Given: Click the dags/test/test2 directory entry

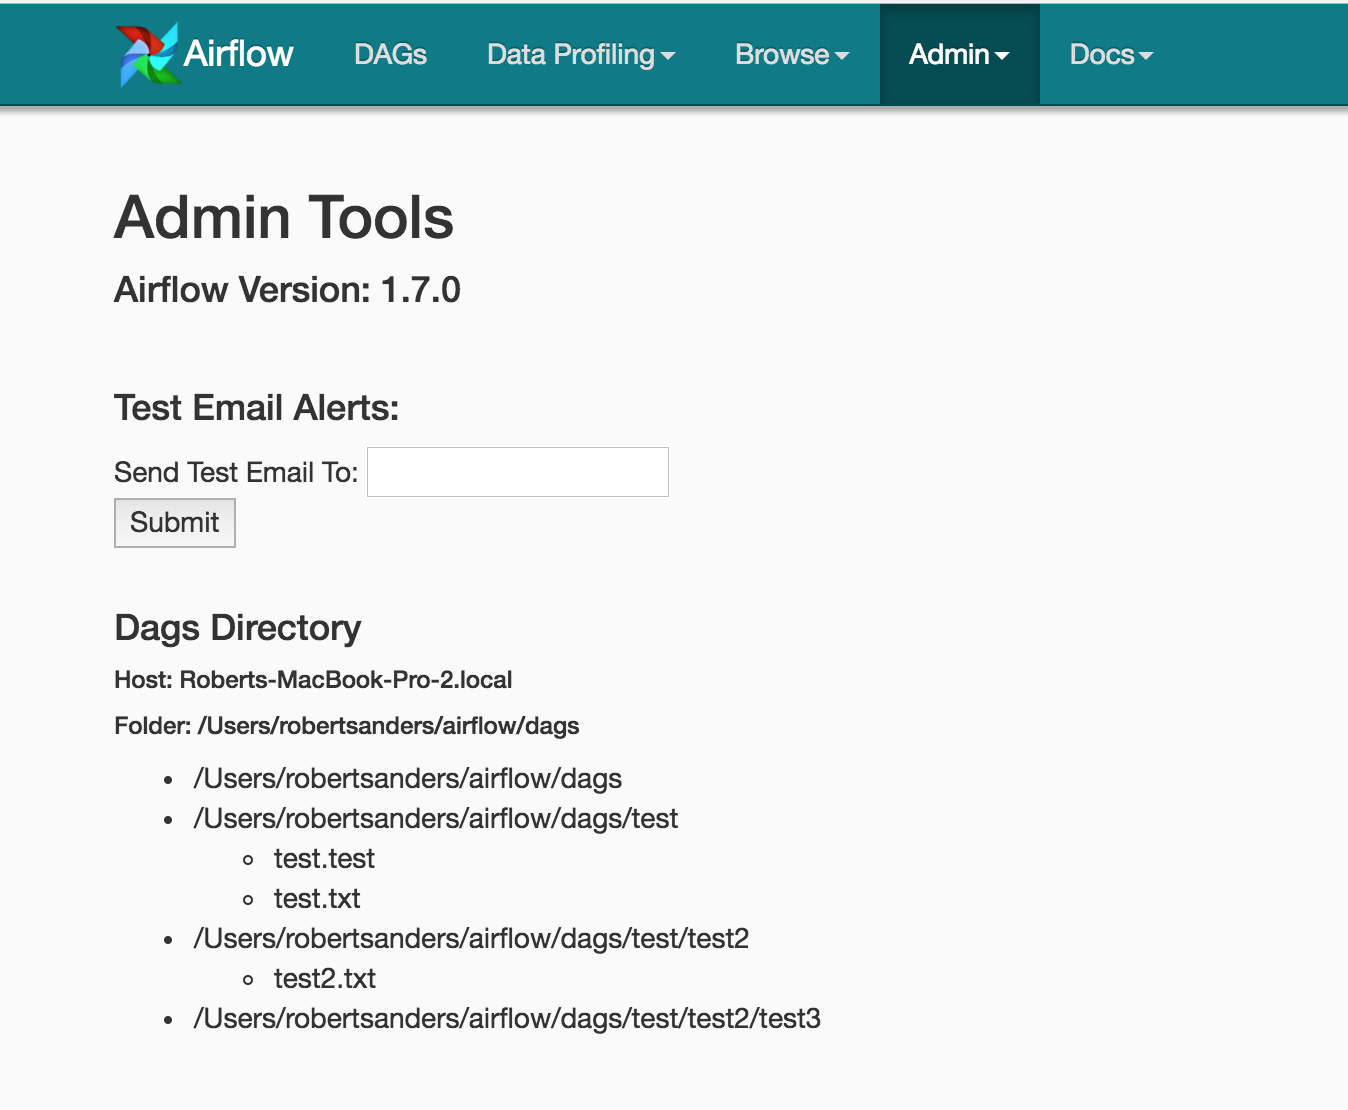Looking at the screenshot, I should point(471,938).
